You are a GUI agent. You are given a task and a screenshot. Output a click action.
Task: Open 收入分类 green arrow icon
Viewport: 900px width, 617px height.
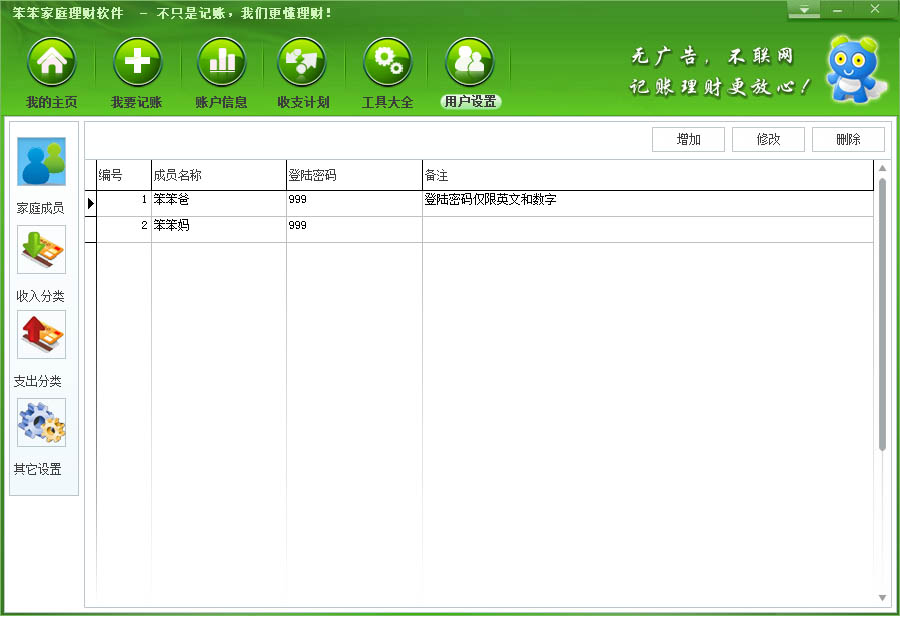click(41, 249)
